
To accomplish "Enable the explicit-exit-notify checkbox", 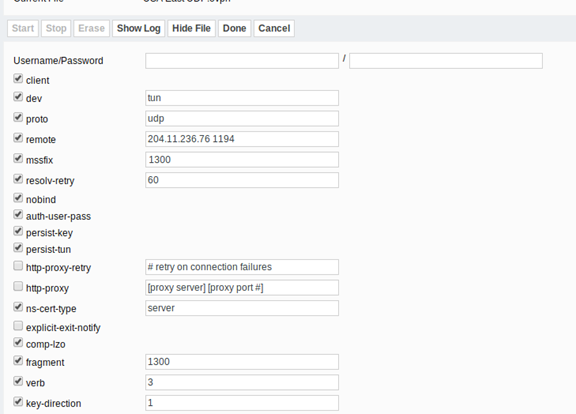I will pyautogui.click(x=18, y=326).
